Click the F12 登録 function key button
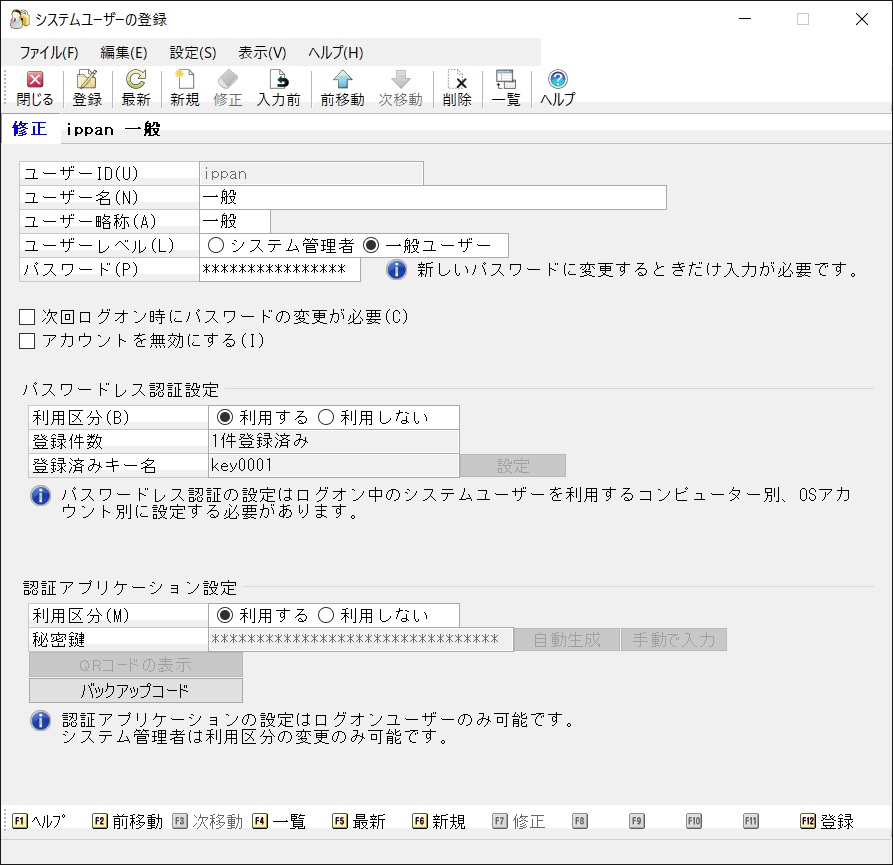Image resolution: width=894 pixels, height=865 pixels. point(827,821)
